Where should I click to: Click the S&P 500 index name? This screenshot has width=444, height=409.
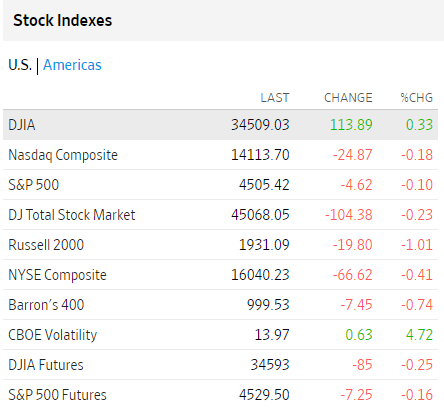pyautogui.click(x=34, y=185)
